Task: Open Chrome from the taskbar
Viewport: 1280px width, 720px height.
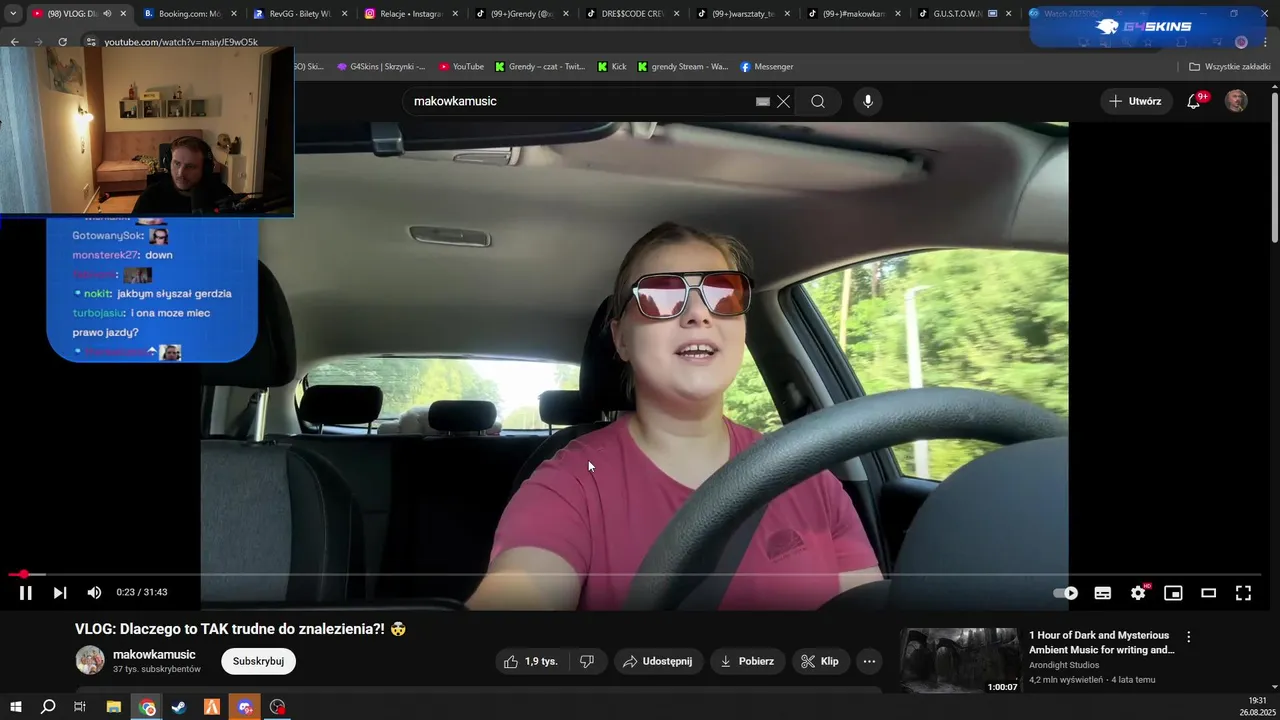Action: (x=147, y=707)
